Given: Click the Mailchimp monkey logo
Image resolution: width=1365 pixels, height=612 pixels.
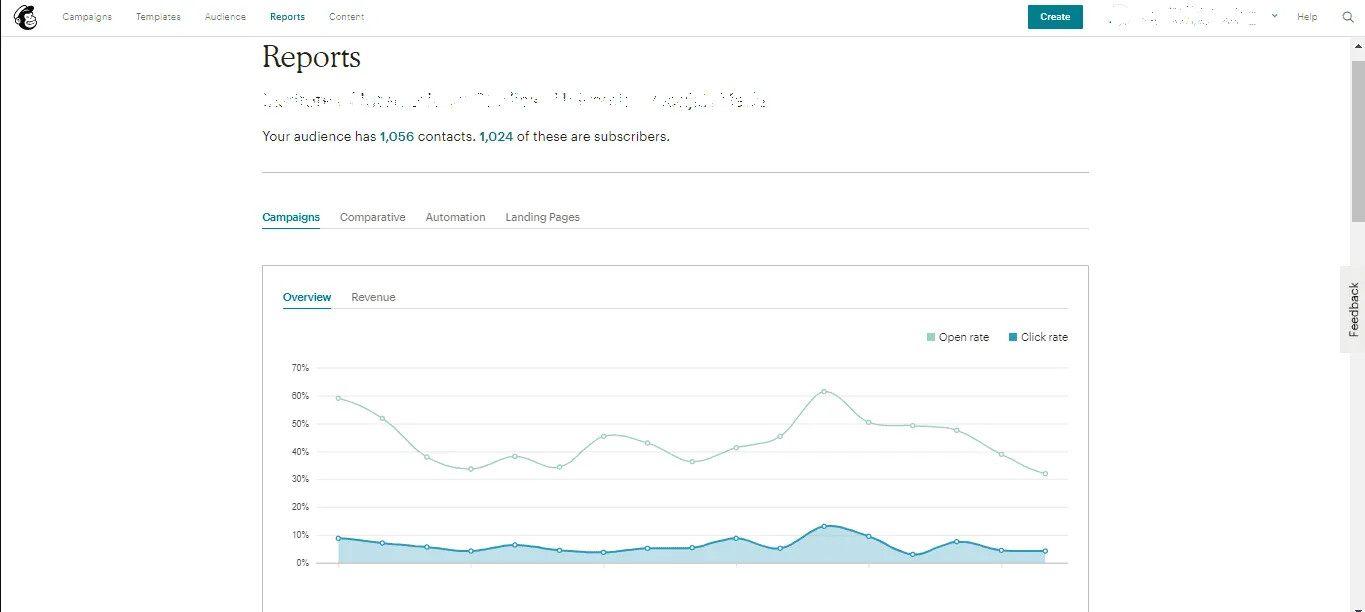Looking at the screenshot, I should [25, 17].
